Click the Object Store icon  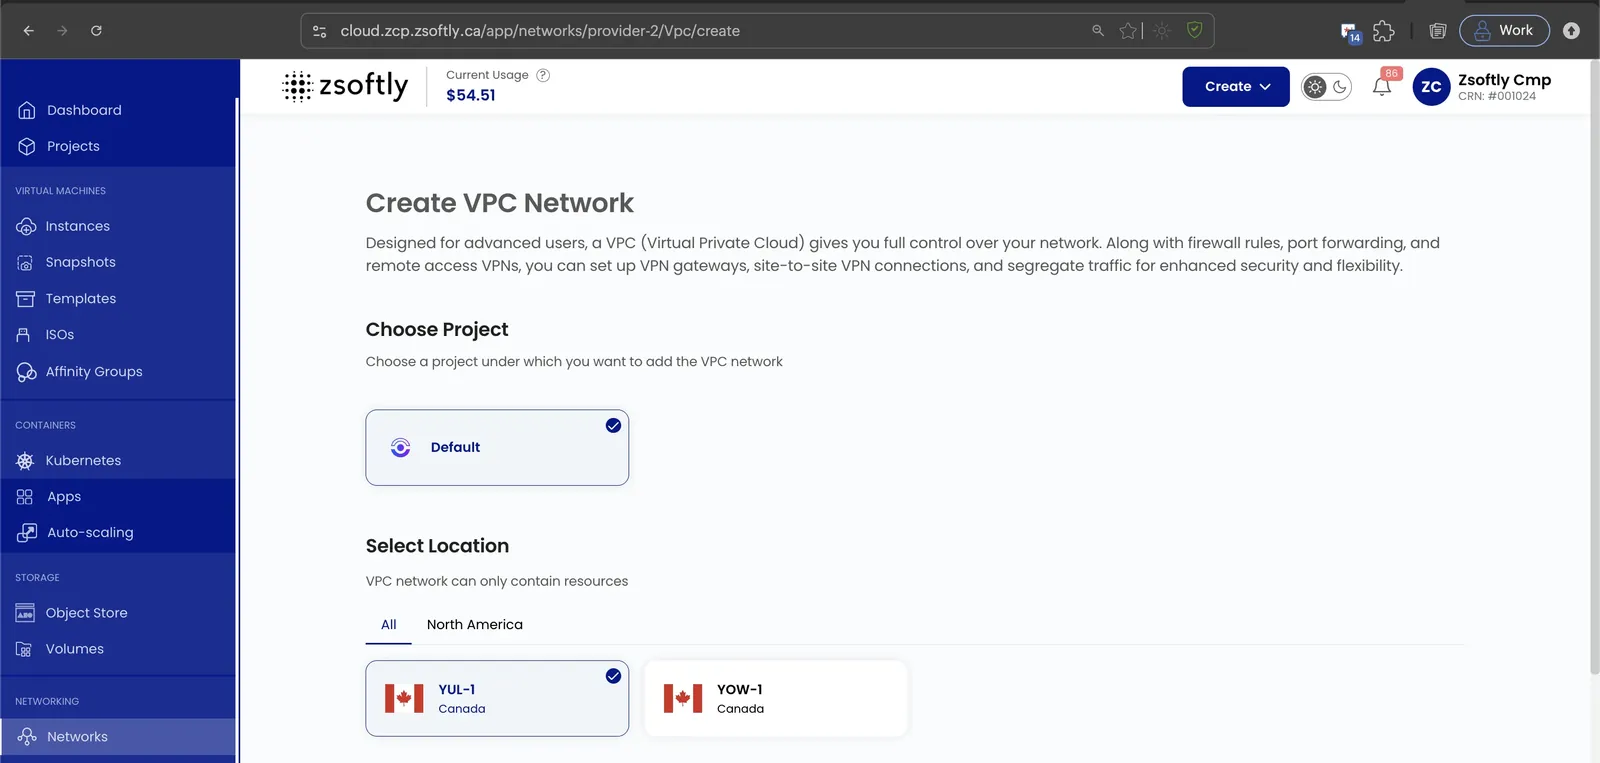click(26, 613)
